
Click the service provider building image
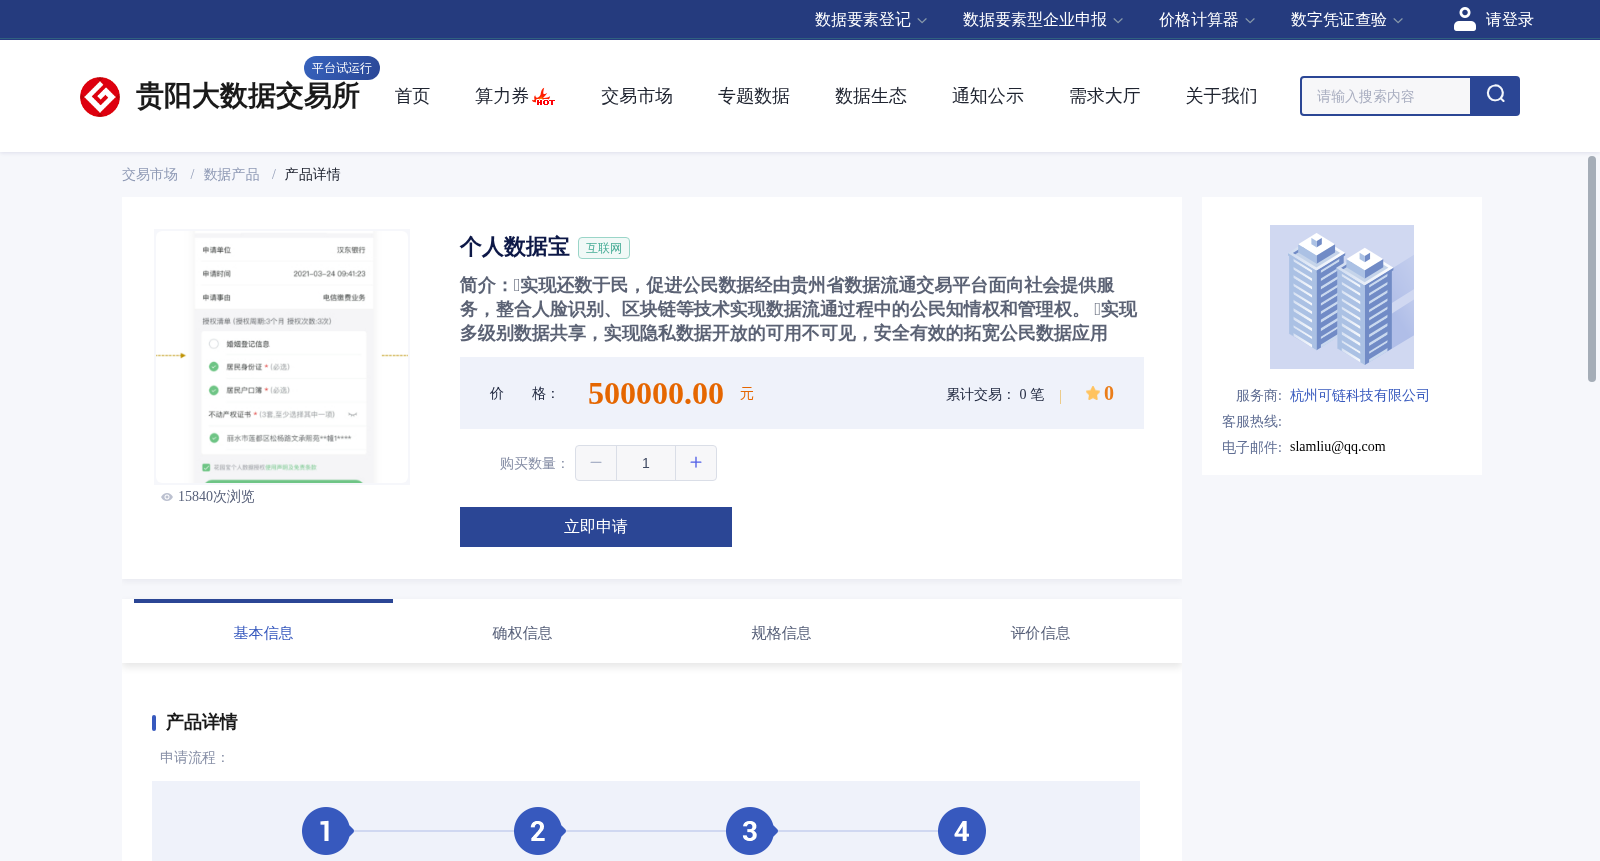click(1342, 297)
